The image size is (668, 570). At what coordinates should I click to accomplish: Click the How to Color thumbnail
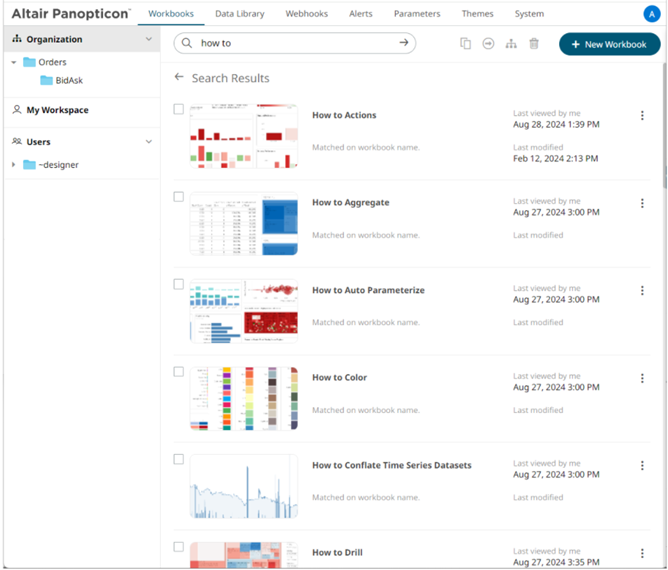pyautogui.click(x=243, y=398)
